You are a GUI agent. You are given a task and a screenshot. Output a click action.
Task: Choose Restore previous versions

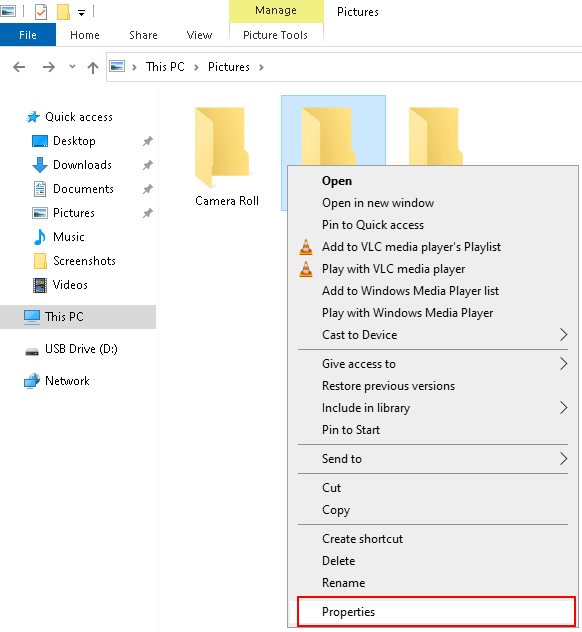tap(433, 386)
